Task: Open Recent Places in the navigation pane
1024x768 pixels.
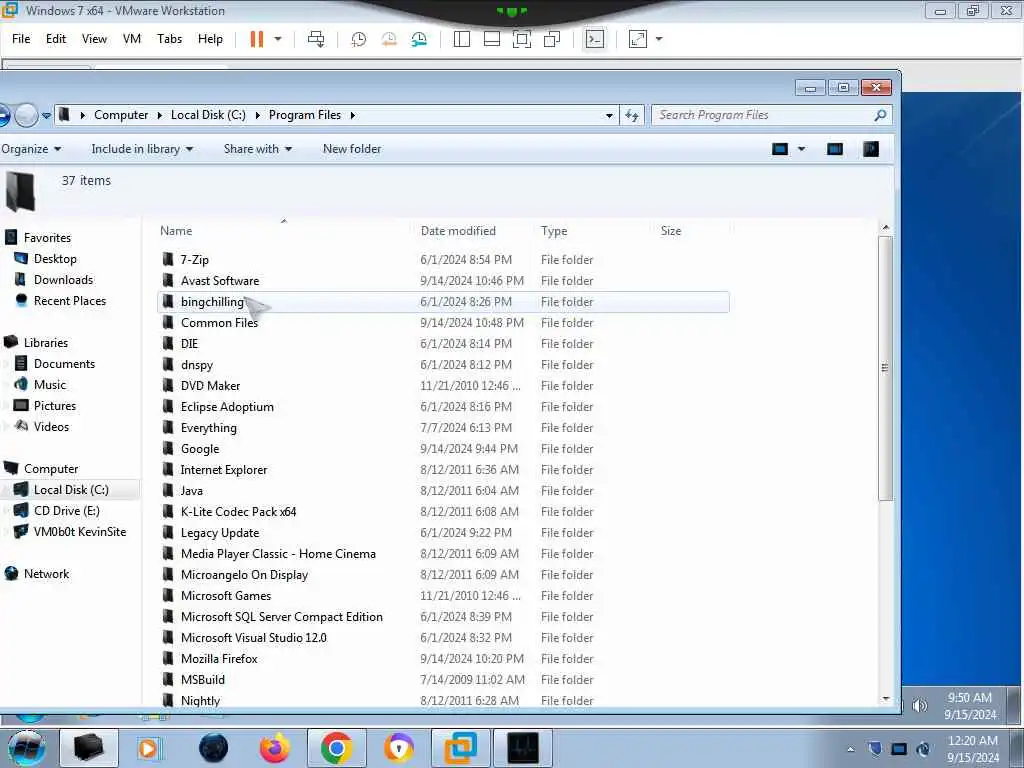Action: point(69,300)
